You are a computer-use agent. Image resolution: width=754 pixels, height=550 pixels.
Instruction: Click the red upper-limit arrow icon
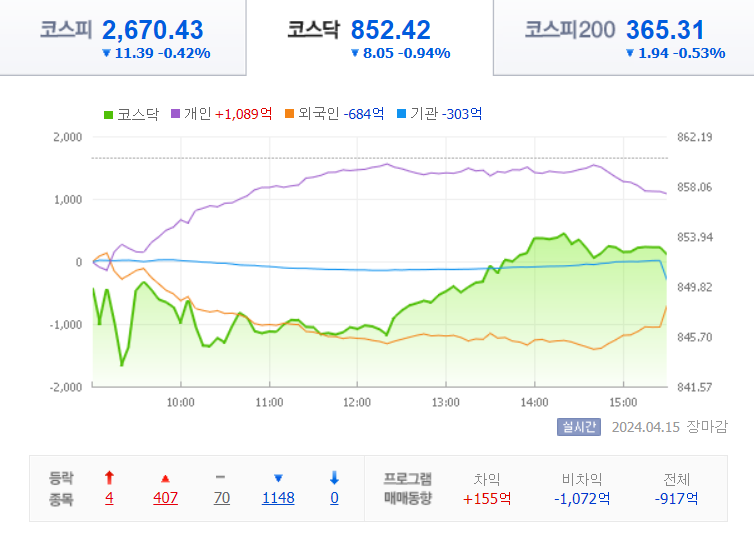109,477
